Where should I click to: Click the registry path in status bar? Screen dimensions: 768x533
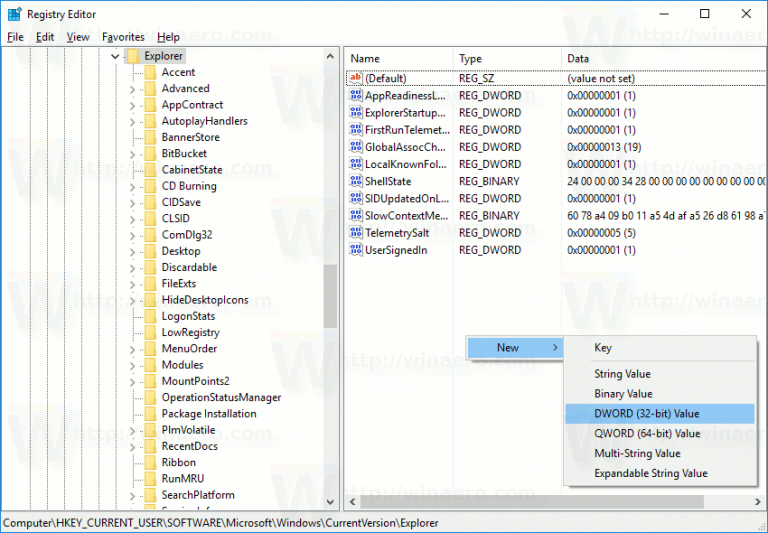(x=221, y=523)
